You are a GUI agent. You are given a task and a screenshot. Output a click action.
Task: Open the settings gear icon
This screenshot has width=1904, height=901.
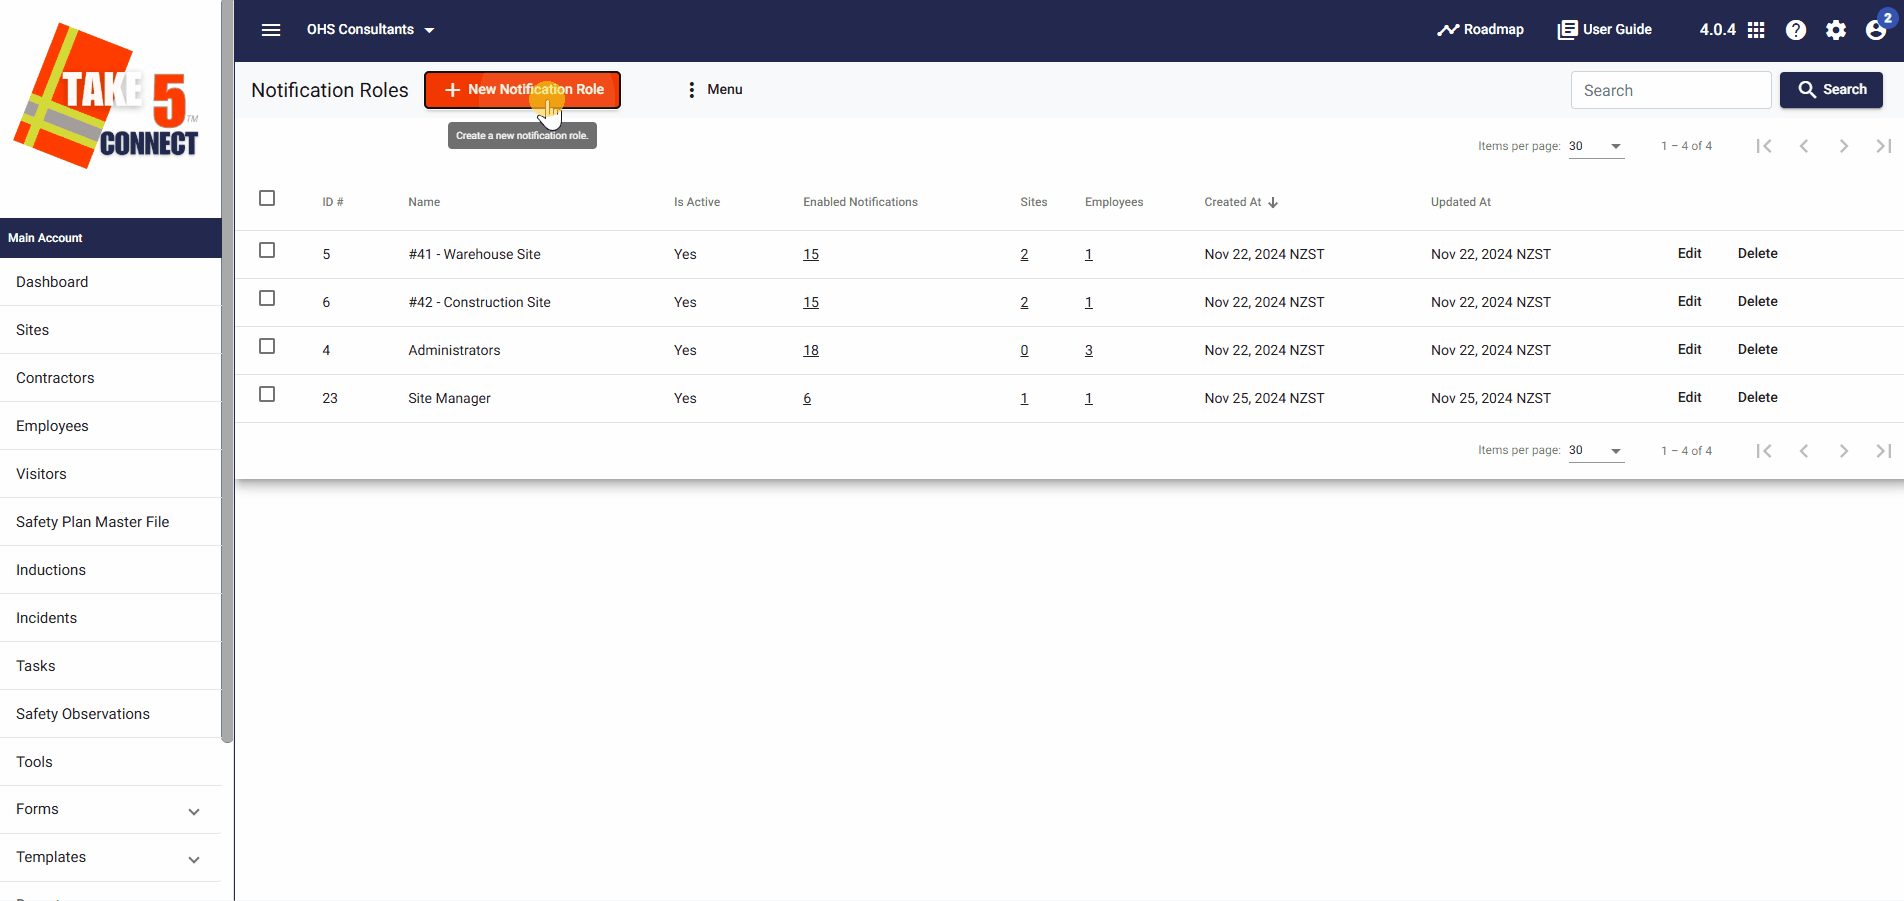tap(1836, 30)
